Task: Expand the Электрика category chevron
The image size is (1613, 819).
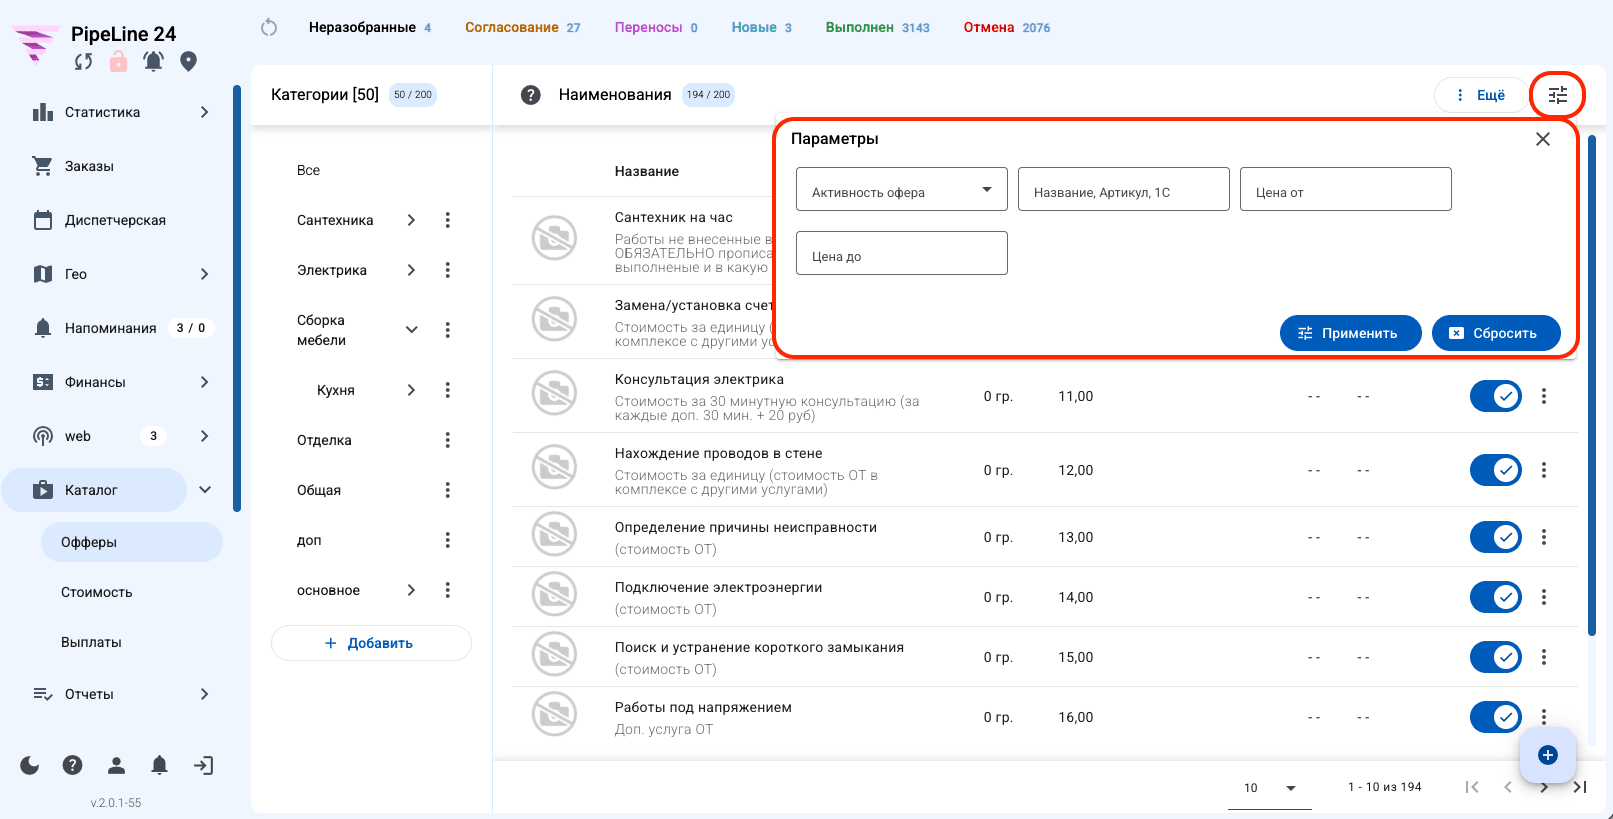Action: [411, 270]
